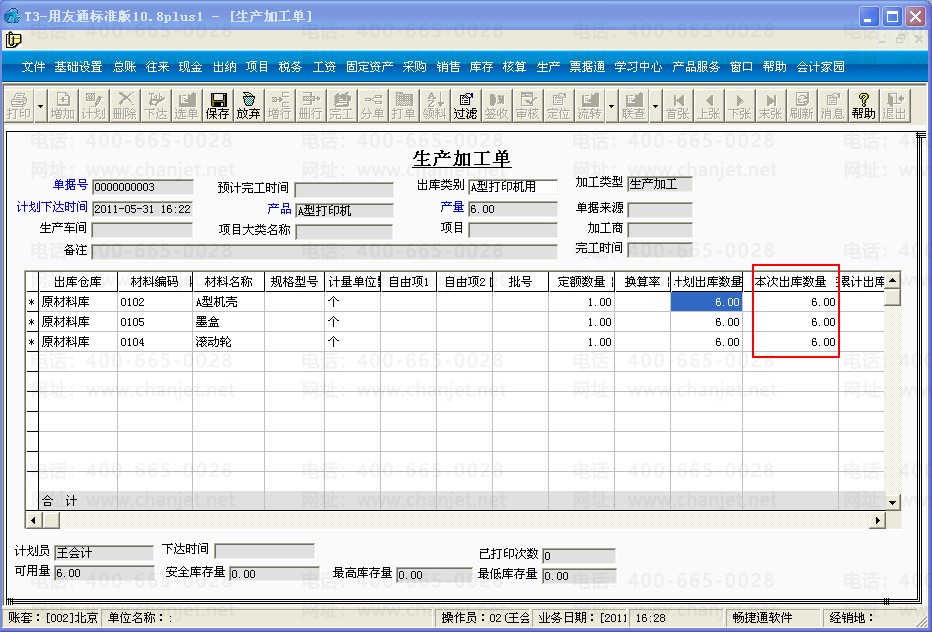Click the 材料编码 column header

tap(155, 282)
